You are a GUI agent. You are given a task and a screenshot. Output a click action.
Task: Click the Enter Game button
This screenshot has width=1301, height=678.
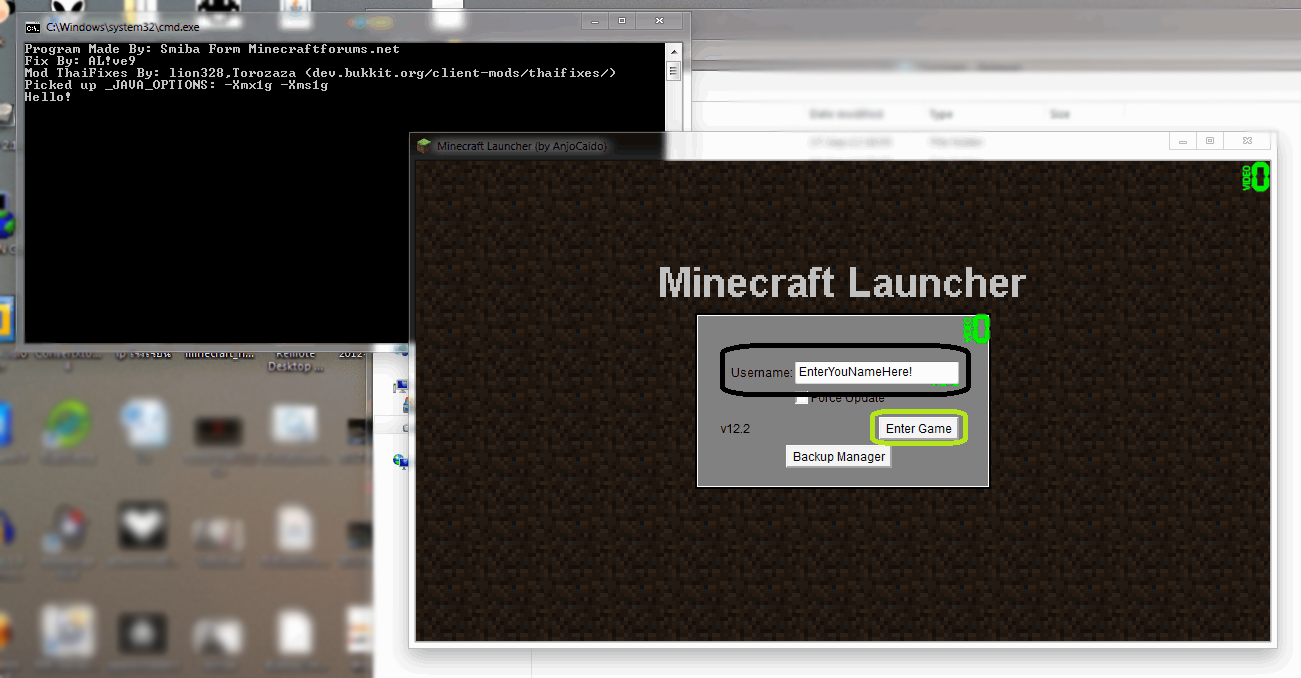pyautogui.click(x=918, y=428)
